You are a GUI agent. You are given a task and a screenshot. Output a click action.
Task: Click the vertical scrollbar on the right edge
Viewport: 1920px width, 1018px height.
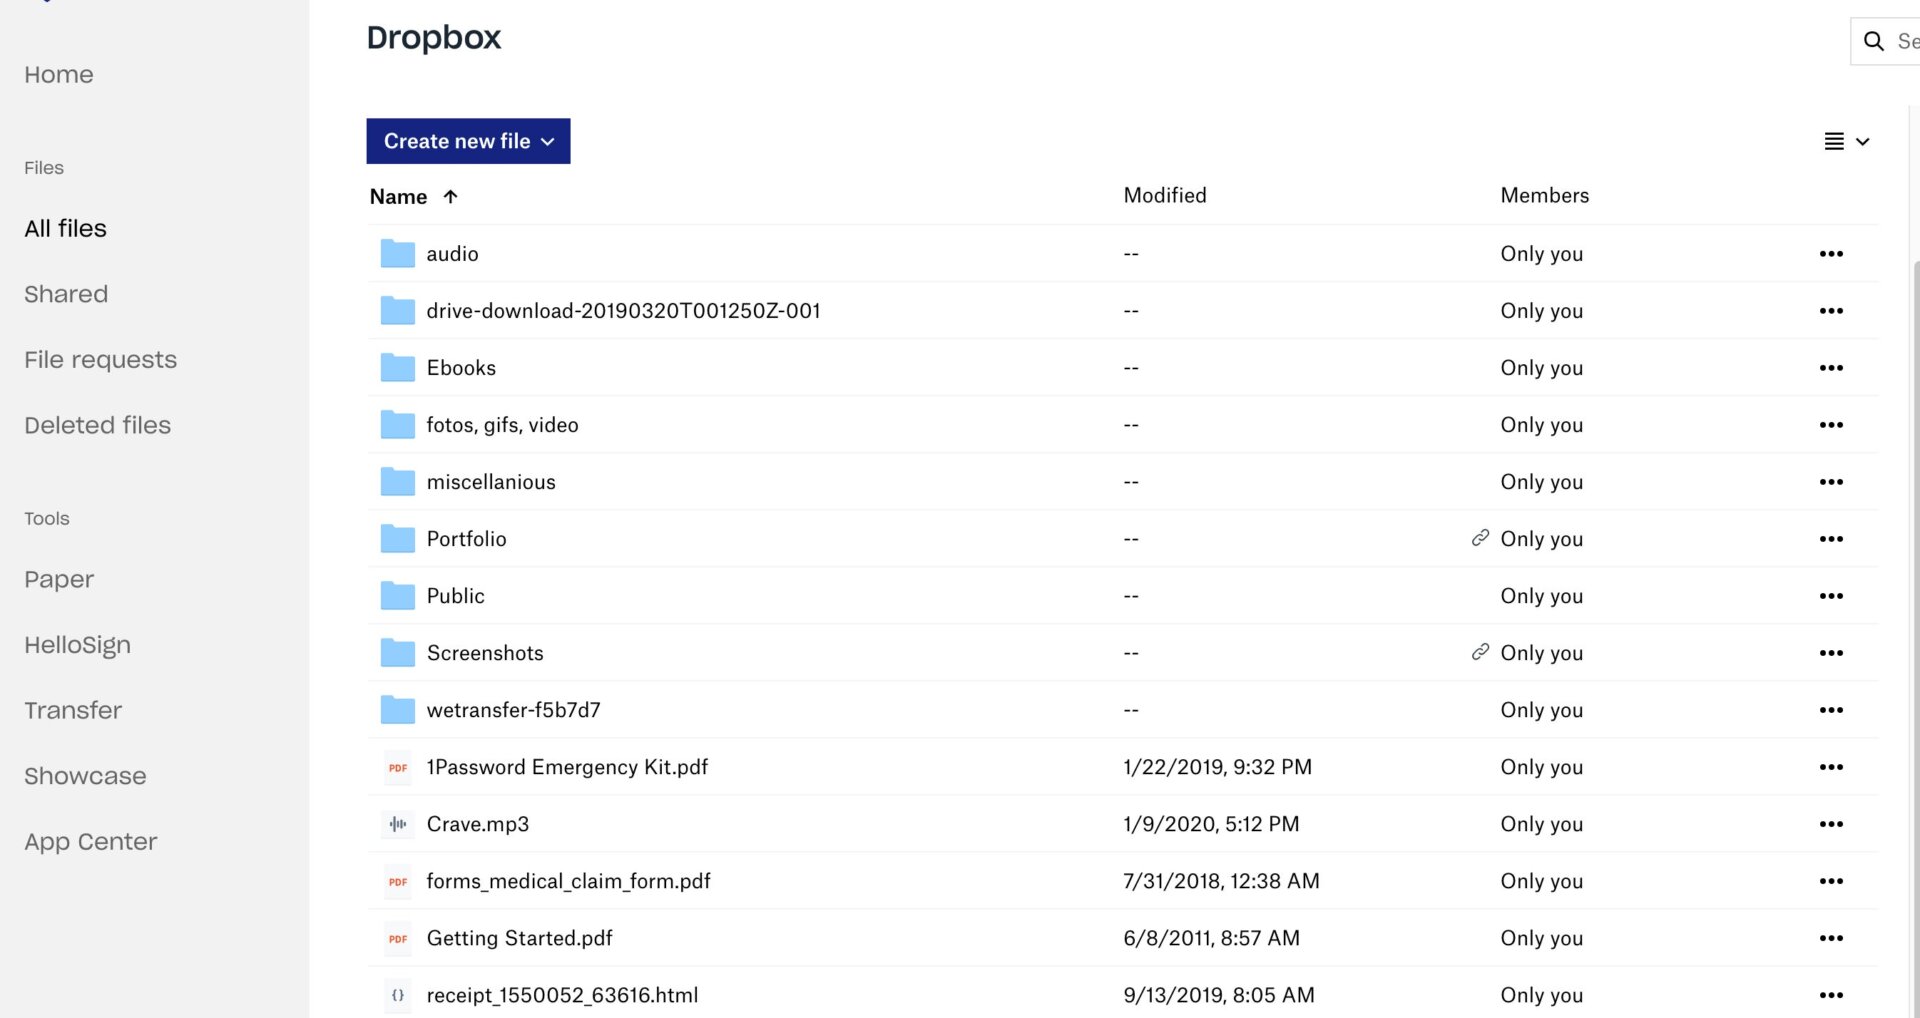[1915, 600]
